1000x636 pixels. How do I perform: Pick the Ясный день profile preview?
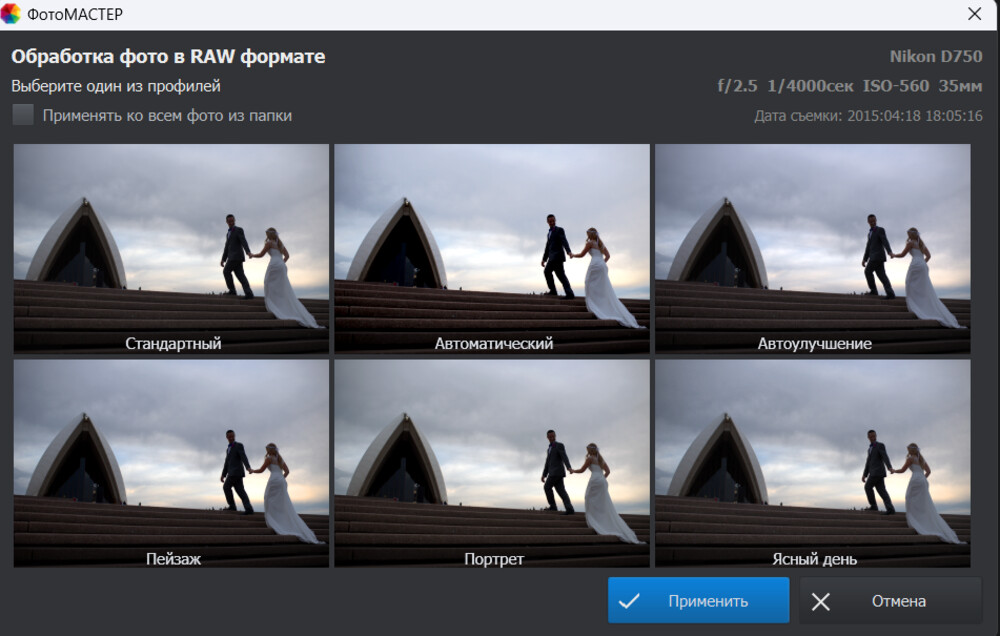[812, 463]
